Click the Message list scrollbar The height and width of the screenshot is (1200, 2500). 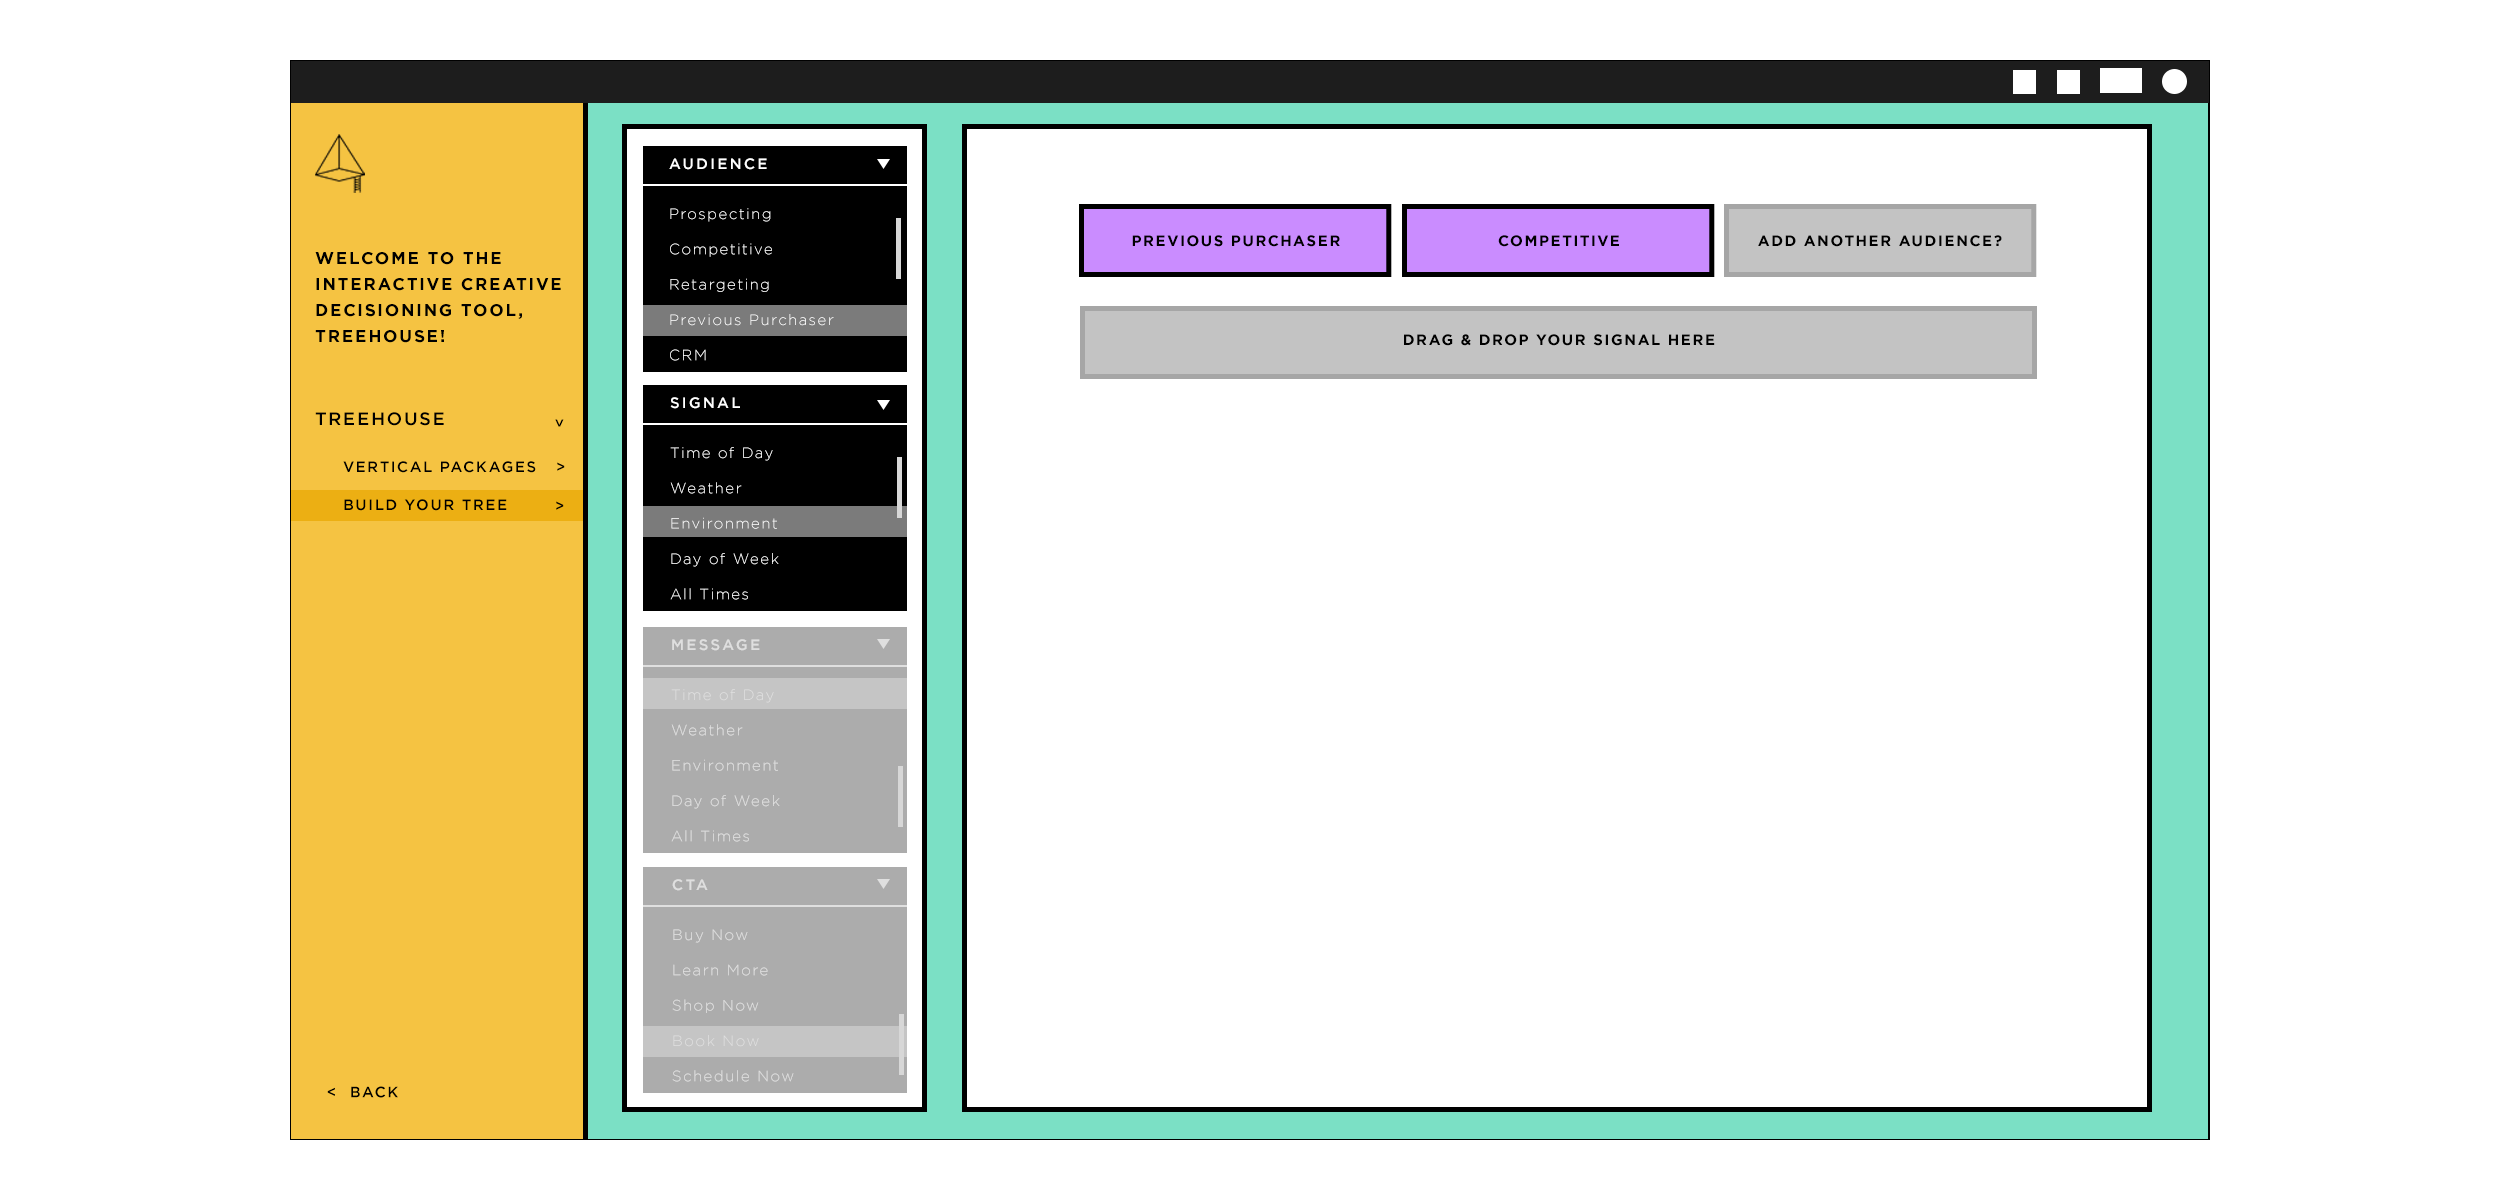[x=901, y=796]
